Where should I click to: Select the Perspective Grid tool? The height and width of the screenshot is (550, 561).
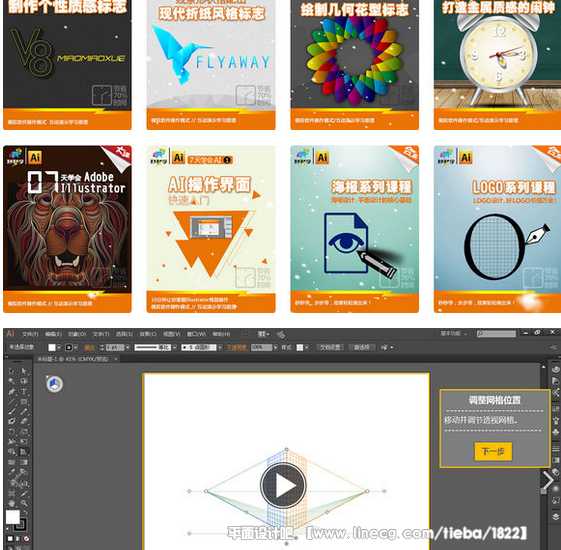24,452
